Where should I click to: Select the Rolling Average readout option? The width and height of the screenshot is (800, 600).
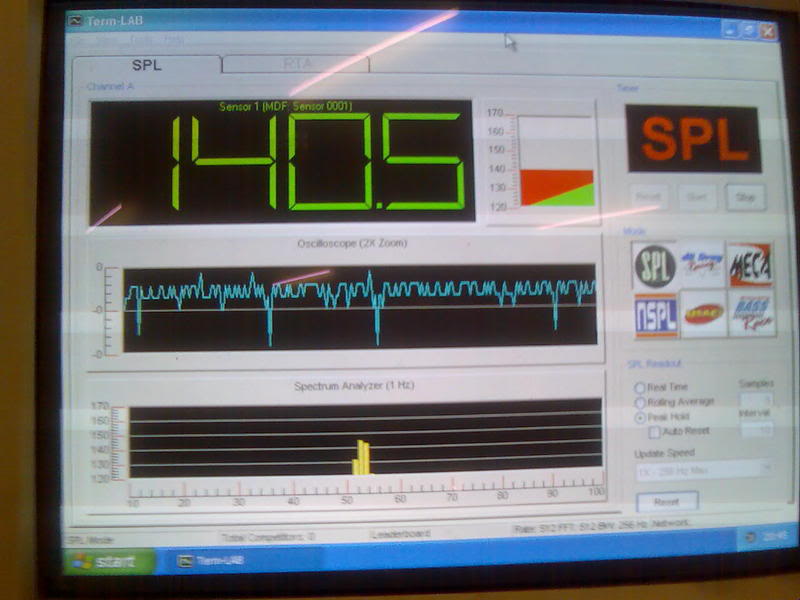point(640,402)
